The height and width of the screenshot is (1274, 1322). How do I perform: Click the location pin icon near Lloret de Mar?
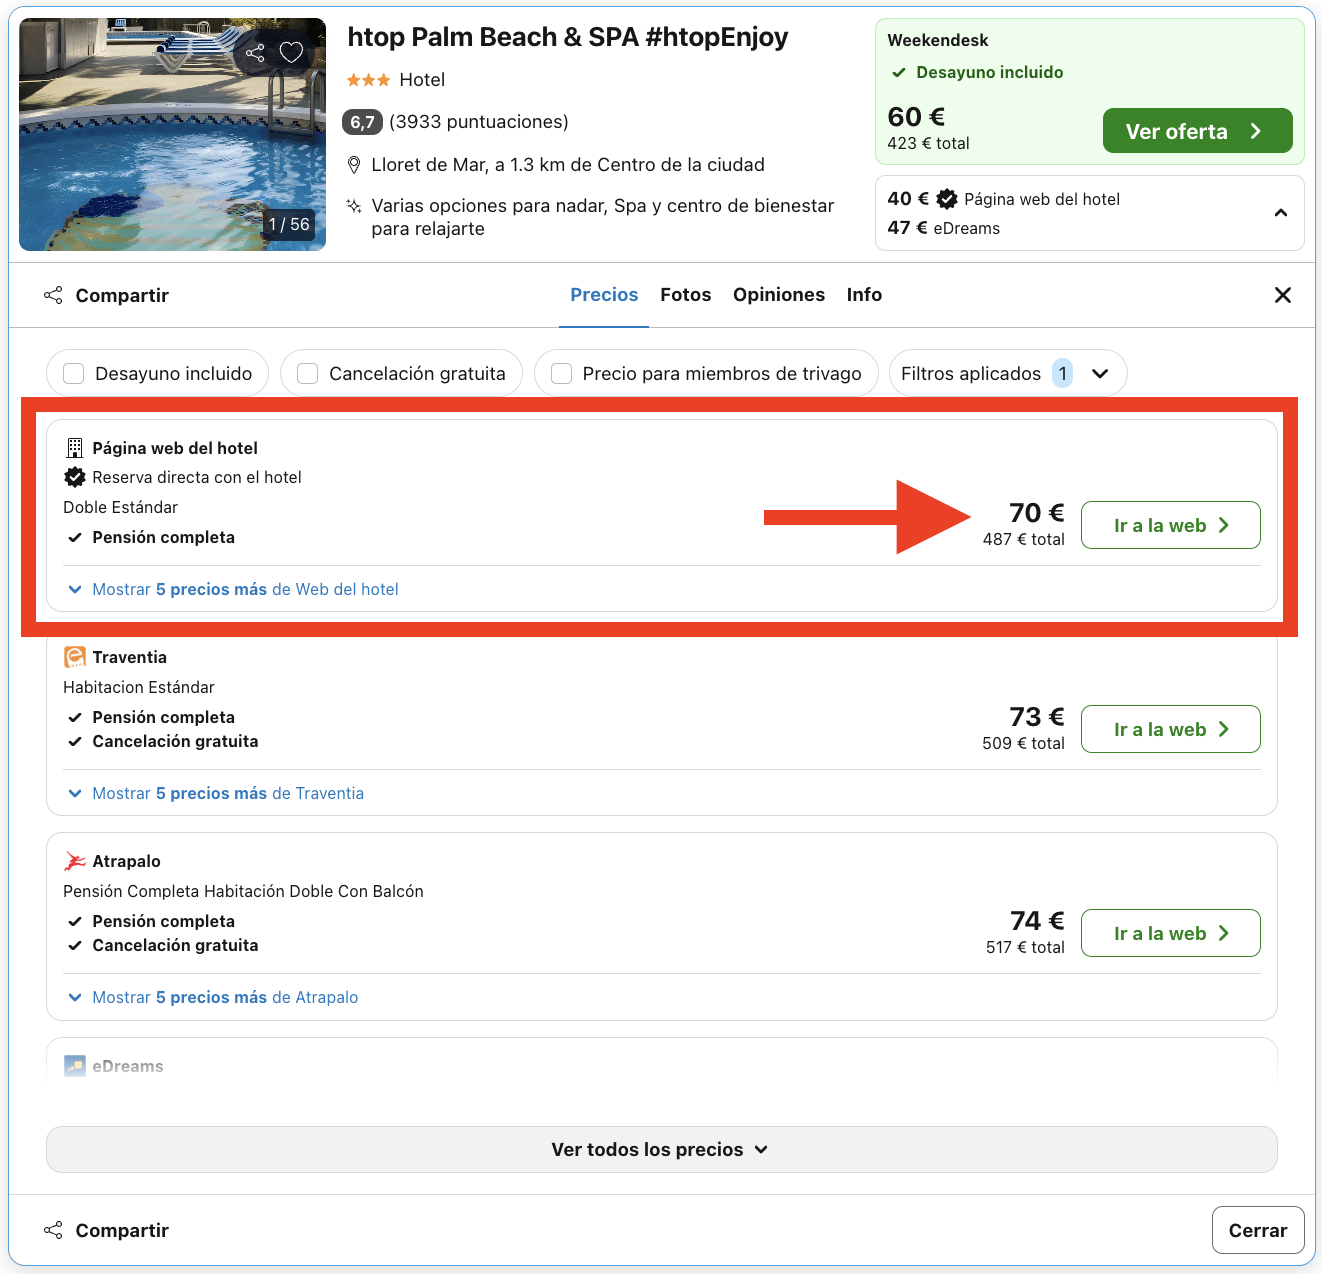tap(355, 164)
